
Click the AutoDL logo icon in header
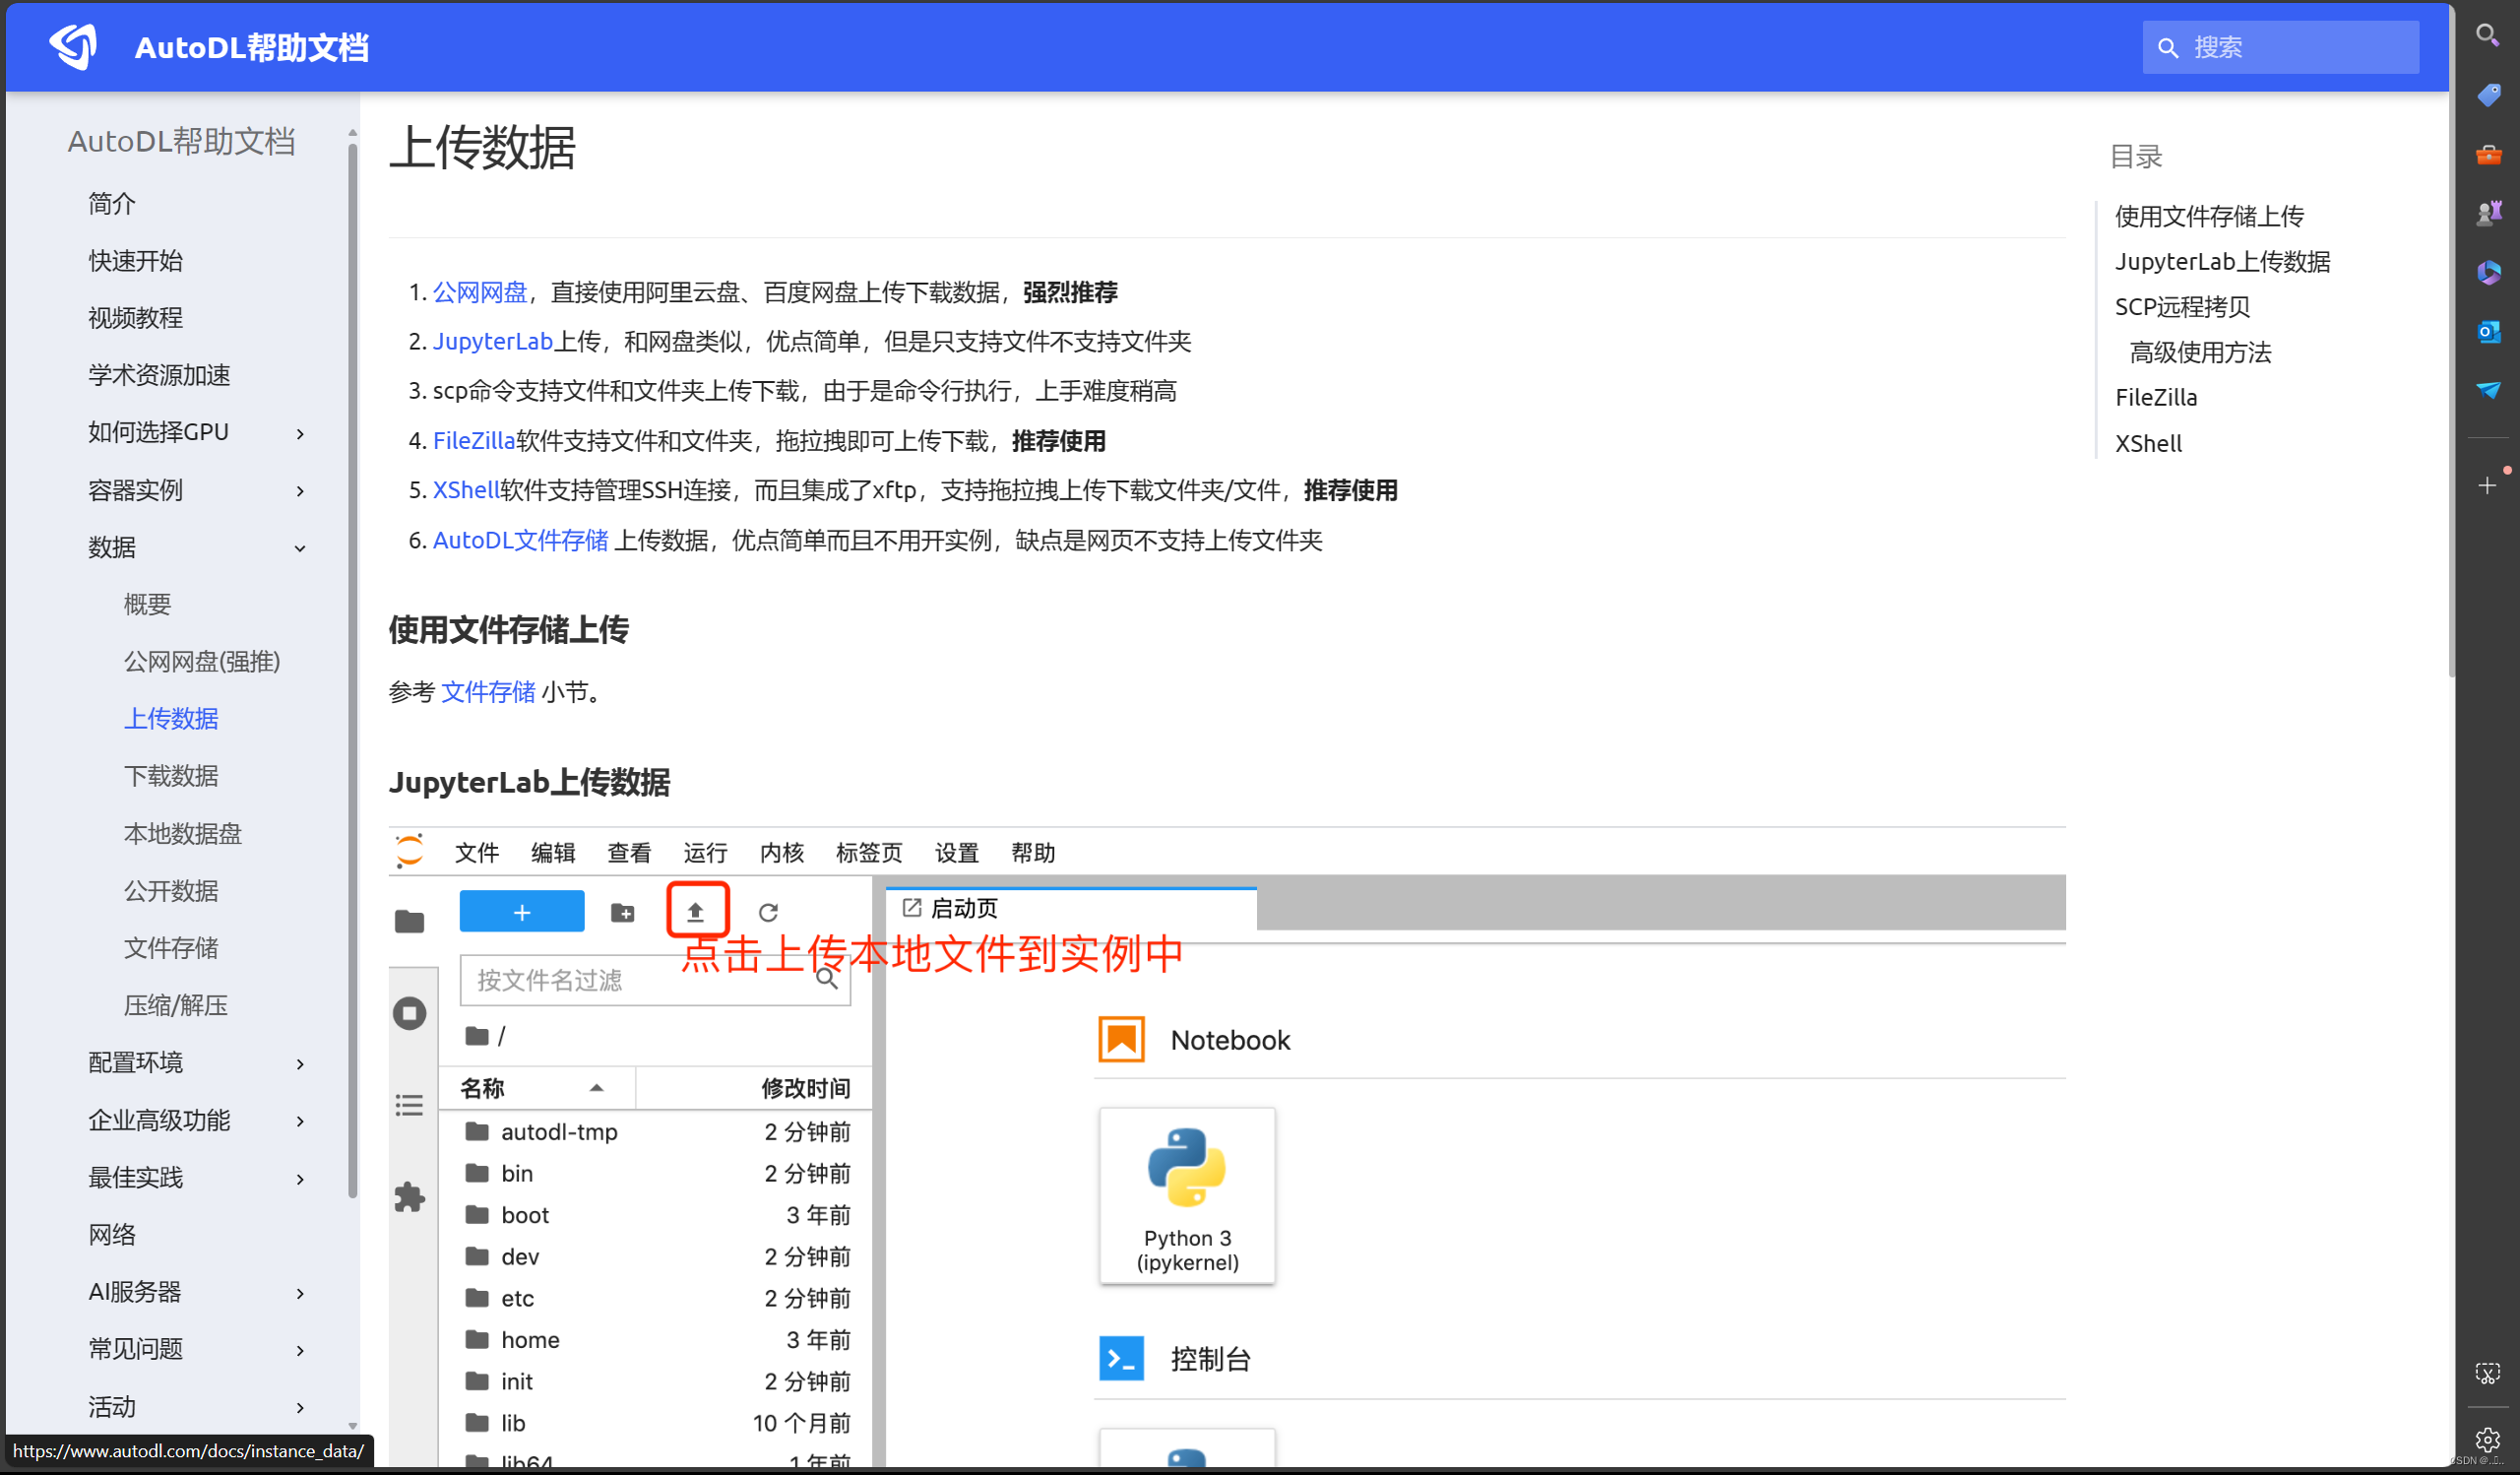[73, 46]
